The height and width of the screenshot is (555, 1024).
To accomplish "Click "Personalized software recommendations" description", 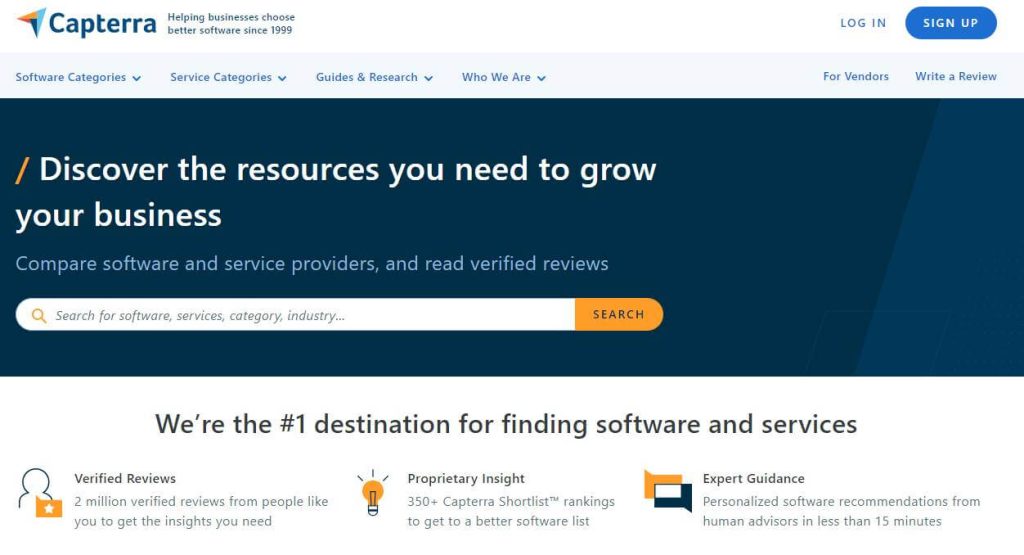I will (841, 511).
